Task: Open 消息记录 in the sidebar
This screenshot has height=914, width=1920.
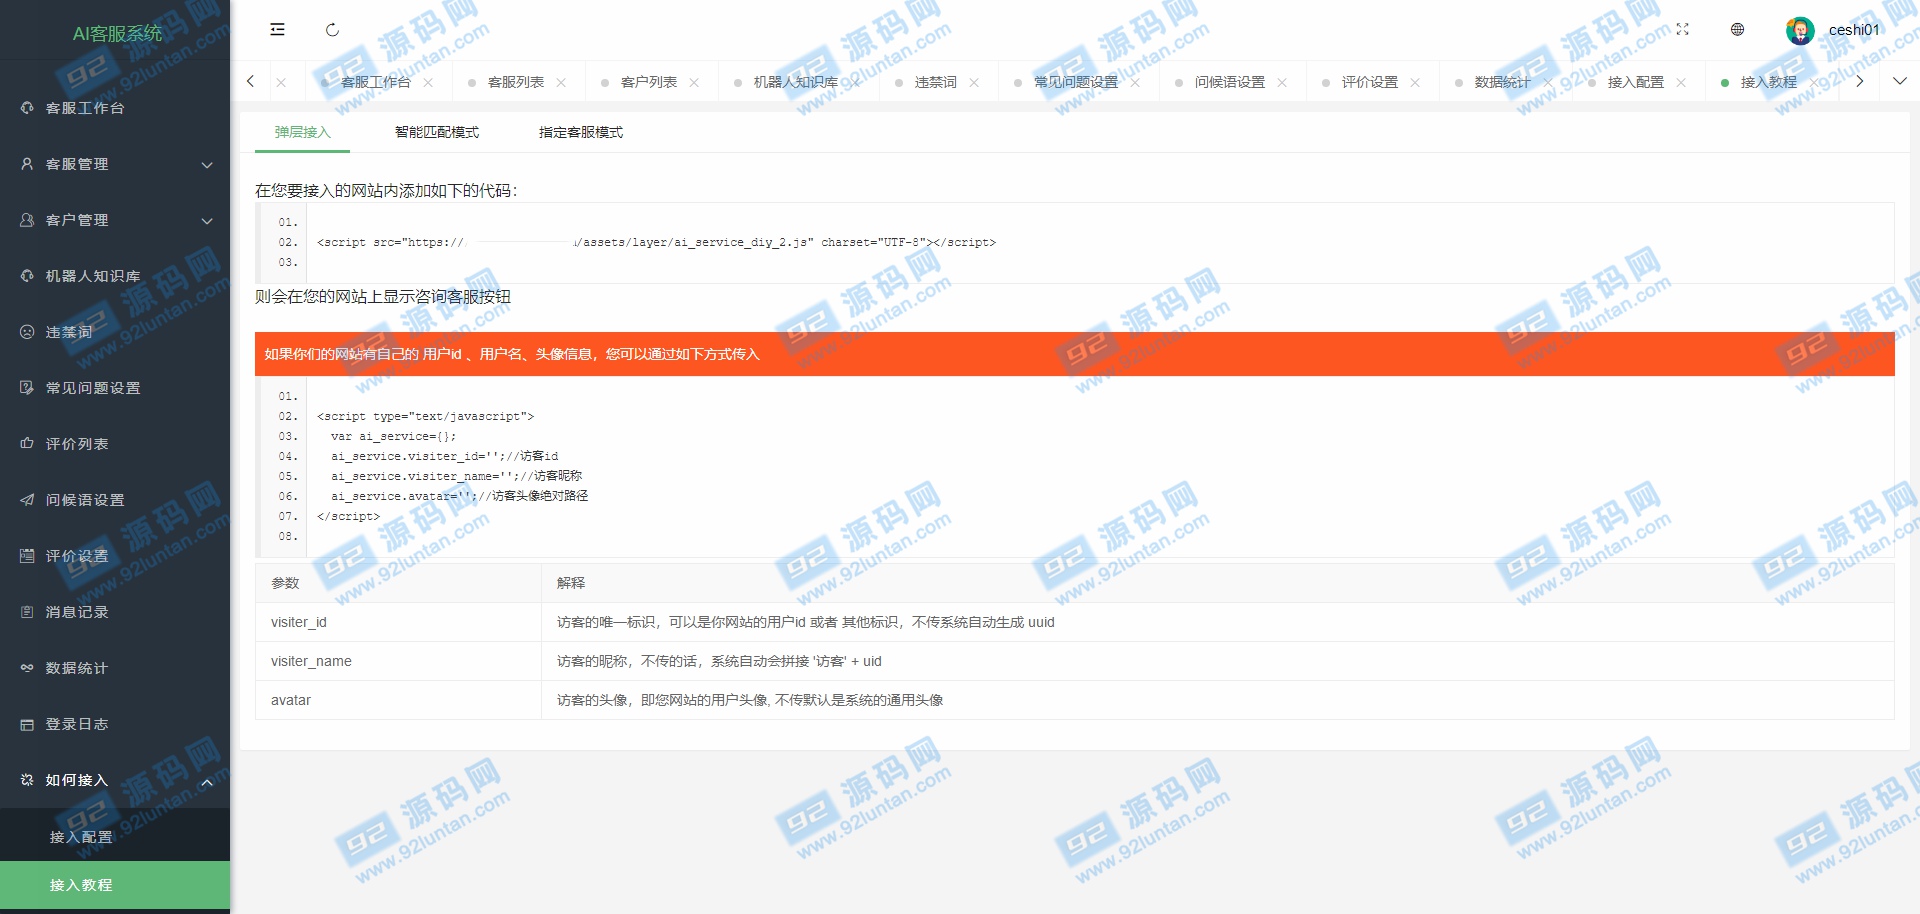Action: pyautogui.click(x=115, y=612)
